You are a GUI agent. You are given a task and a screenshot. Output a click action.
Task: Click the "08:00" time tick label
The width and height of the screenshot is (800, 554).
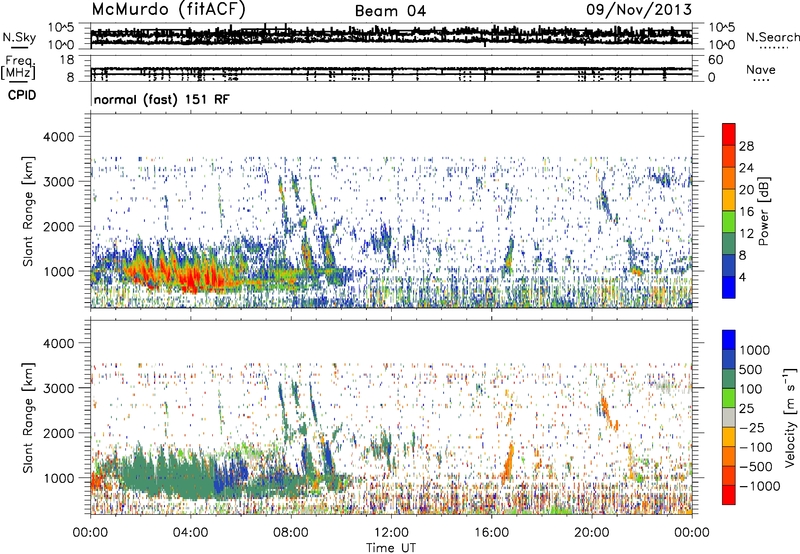(x=290, y=533)
